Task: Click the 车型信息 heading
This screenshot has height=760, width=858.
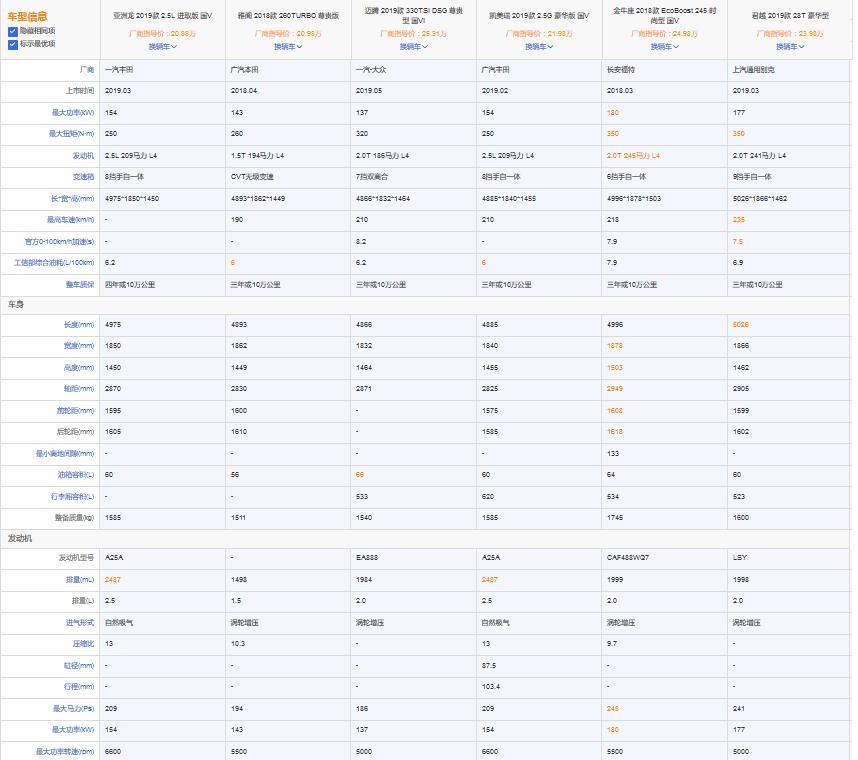Action: (x=27, y=17)
